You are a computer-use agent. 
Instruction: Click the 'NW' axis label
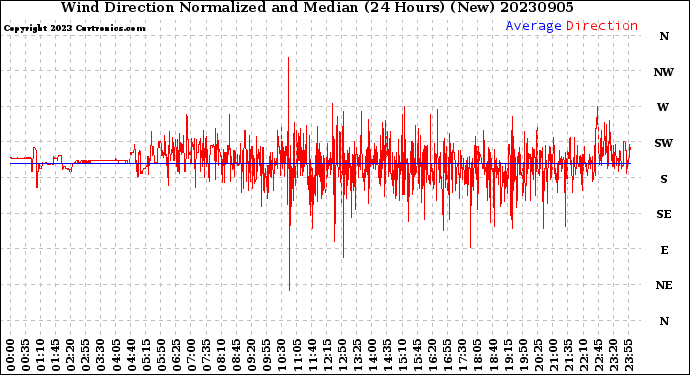tap(664, 72)
